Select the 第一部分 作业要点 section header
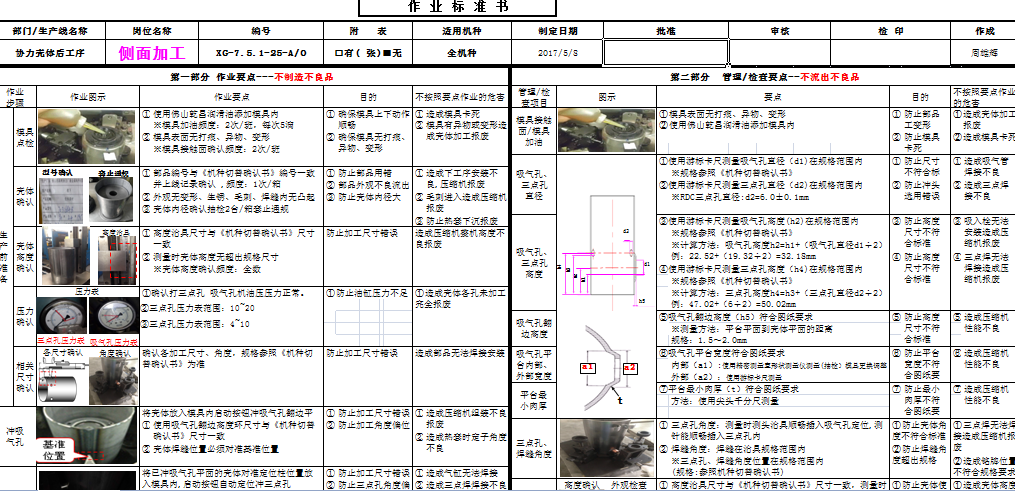The image size is (1015, 491). [255, 77]
